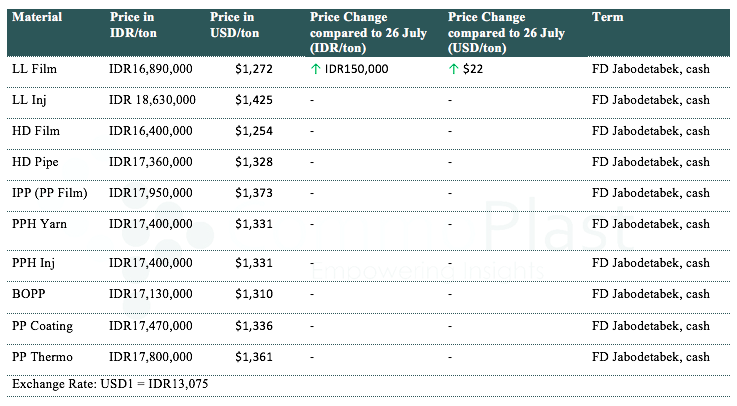Click the green up arrow beside IDR150,000

316,69
